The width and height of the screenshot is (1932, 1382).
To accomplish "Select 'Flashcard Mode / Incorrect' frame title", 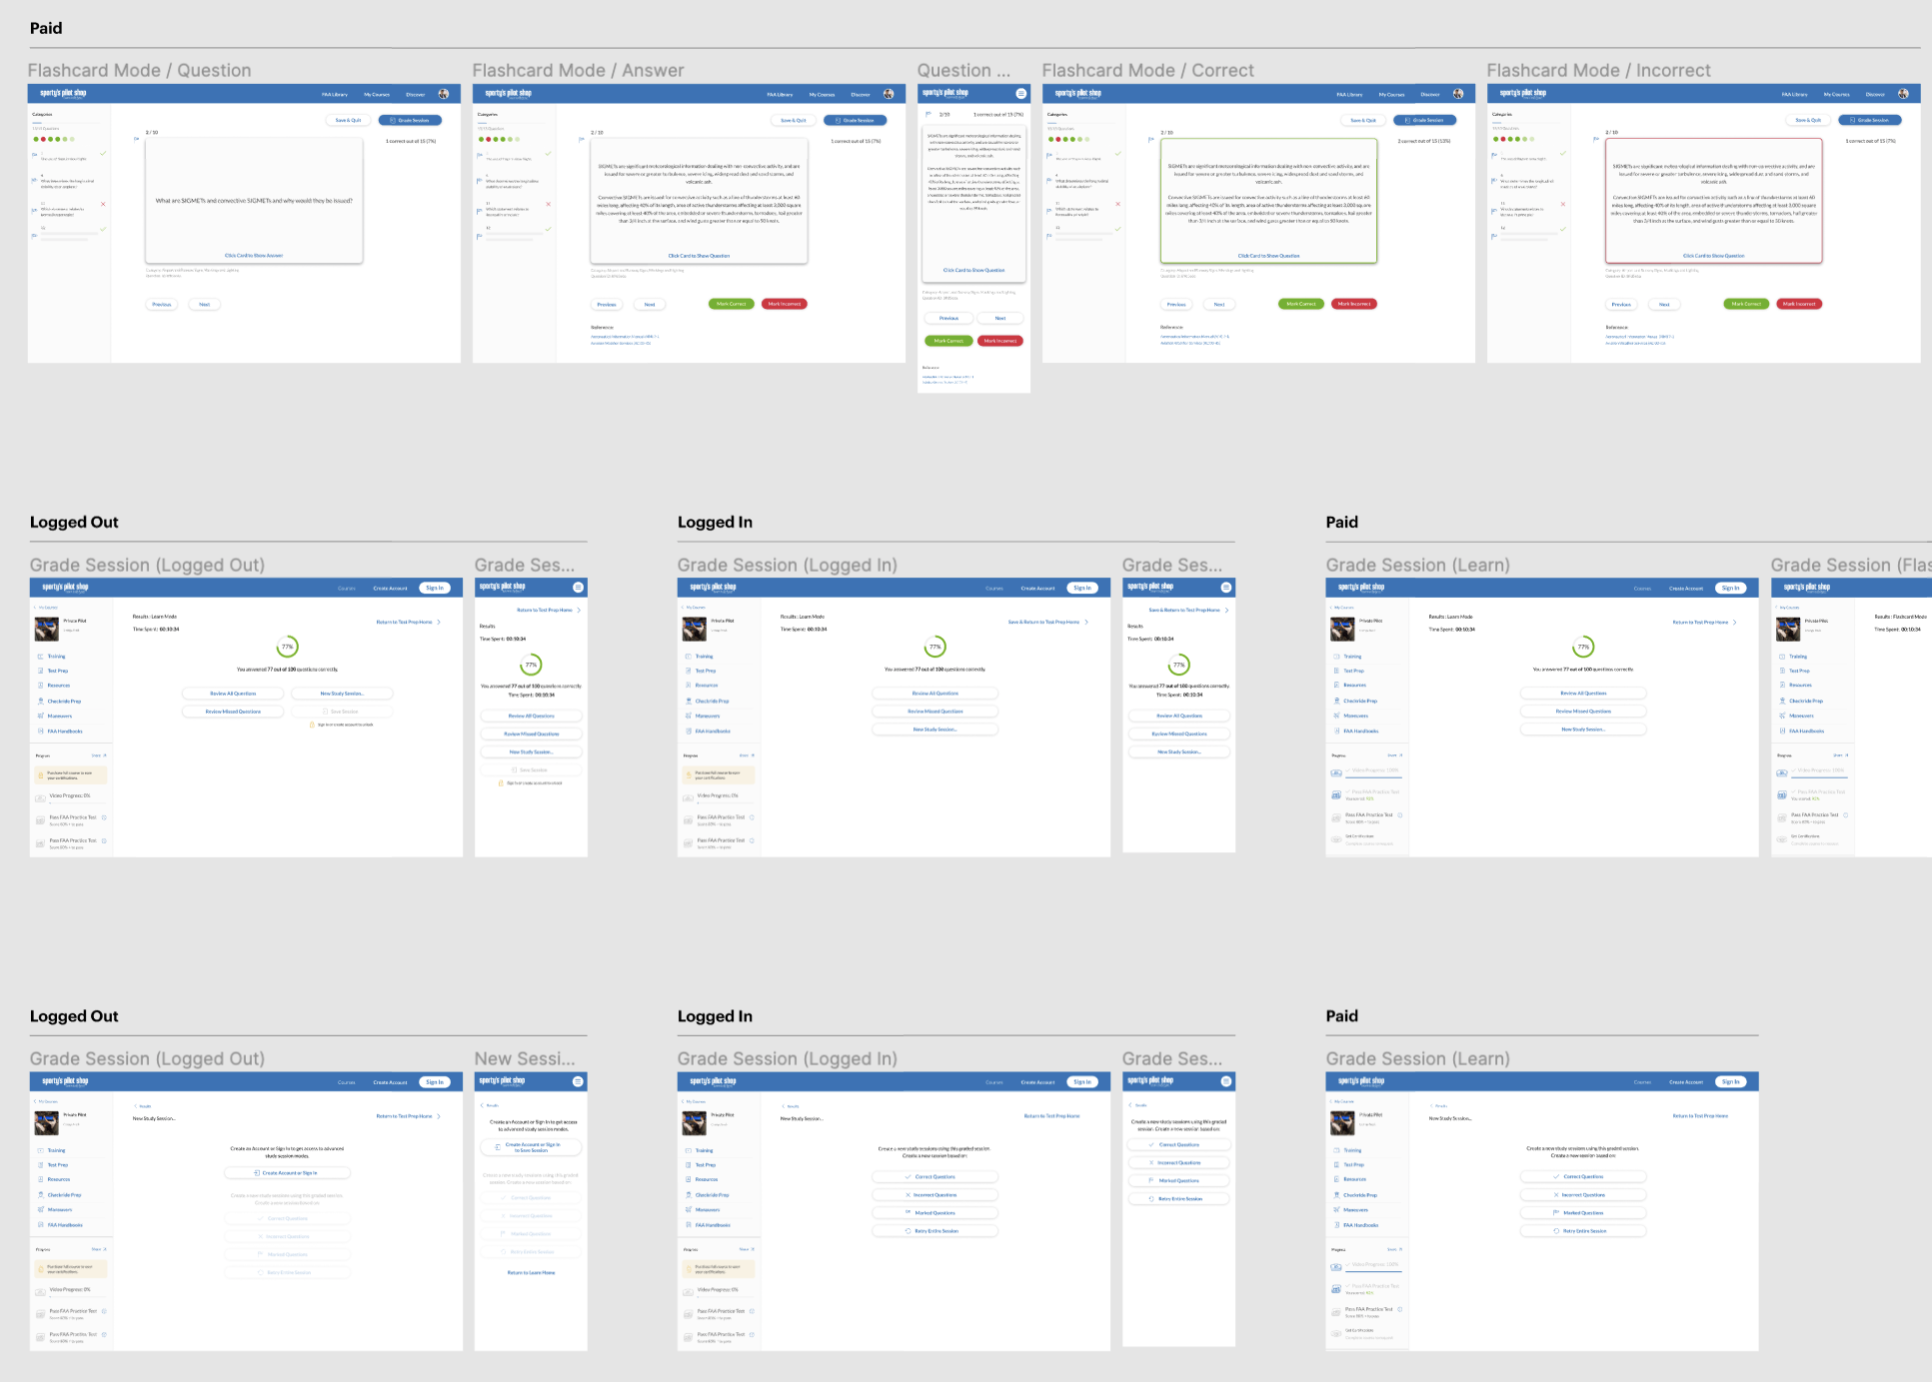I will [x=1599, y=70].
